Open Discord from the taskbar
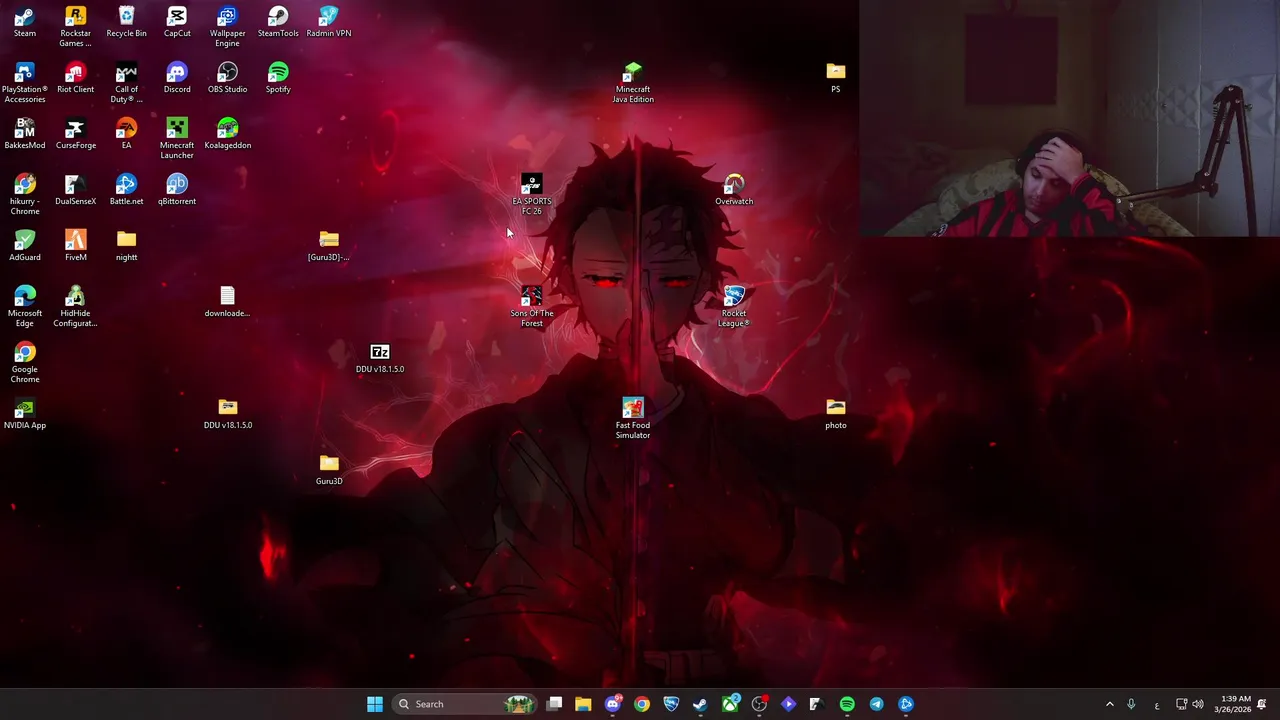This screenshot has width=1280, height=720. coord(613,704)
